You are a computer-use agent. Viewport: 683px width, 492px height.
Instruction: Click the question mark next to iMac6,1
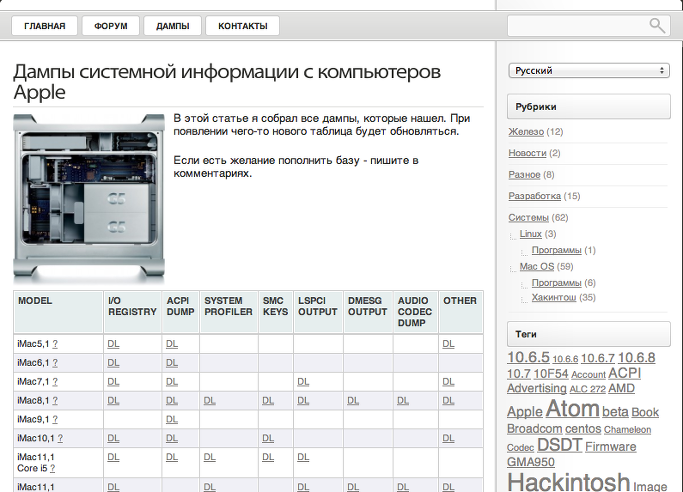(x=55, y=363)
